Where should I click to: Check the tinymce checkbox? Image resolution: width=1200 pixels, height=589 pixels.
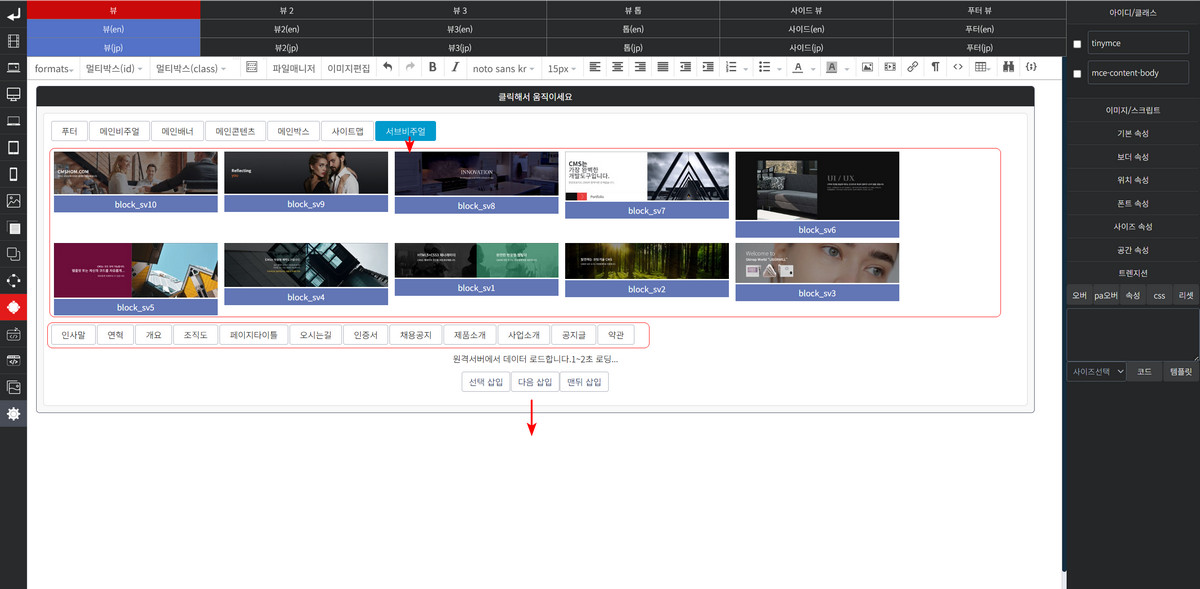tap(1076, 45)
